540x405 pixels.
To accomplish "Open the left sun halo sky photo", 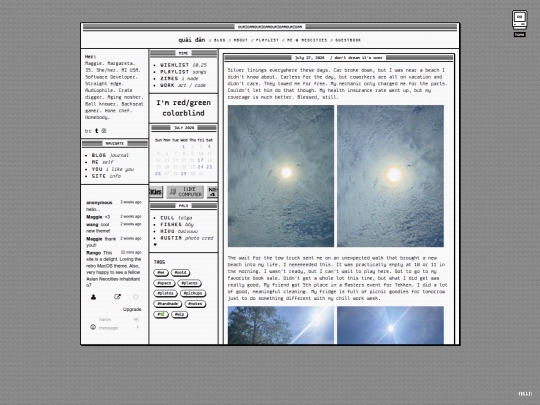I will point(281,176).
